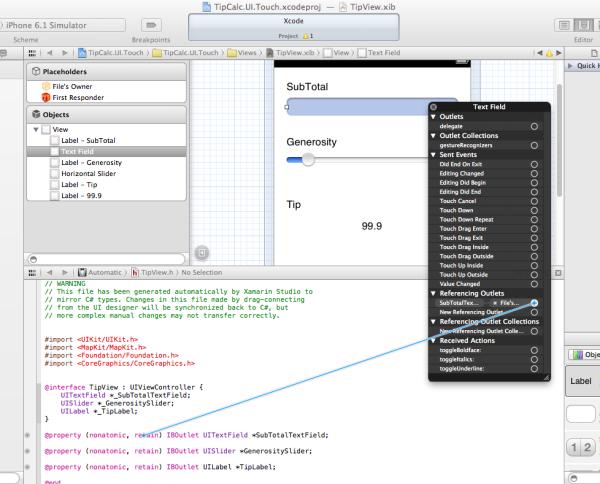
Task: Open the TipView.xib breadcrumb
Action: click(290, 53)
